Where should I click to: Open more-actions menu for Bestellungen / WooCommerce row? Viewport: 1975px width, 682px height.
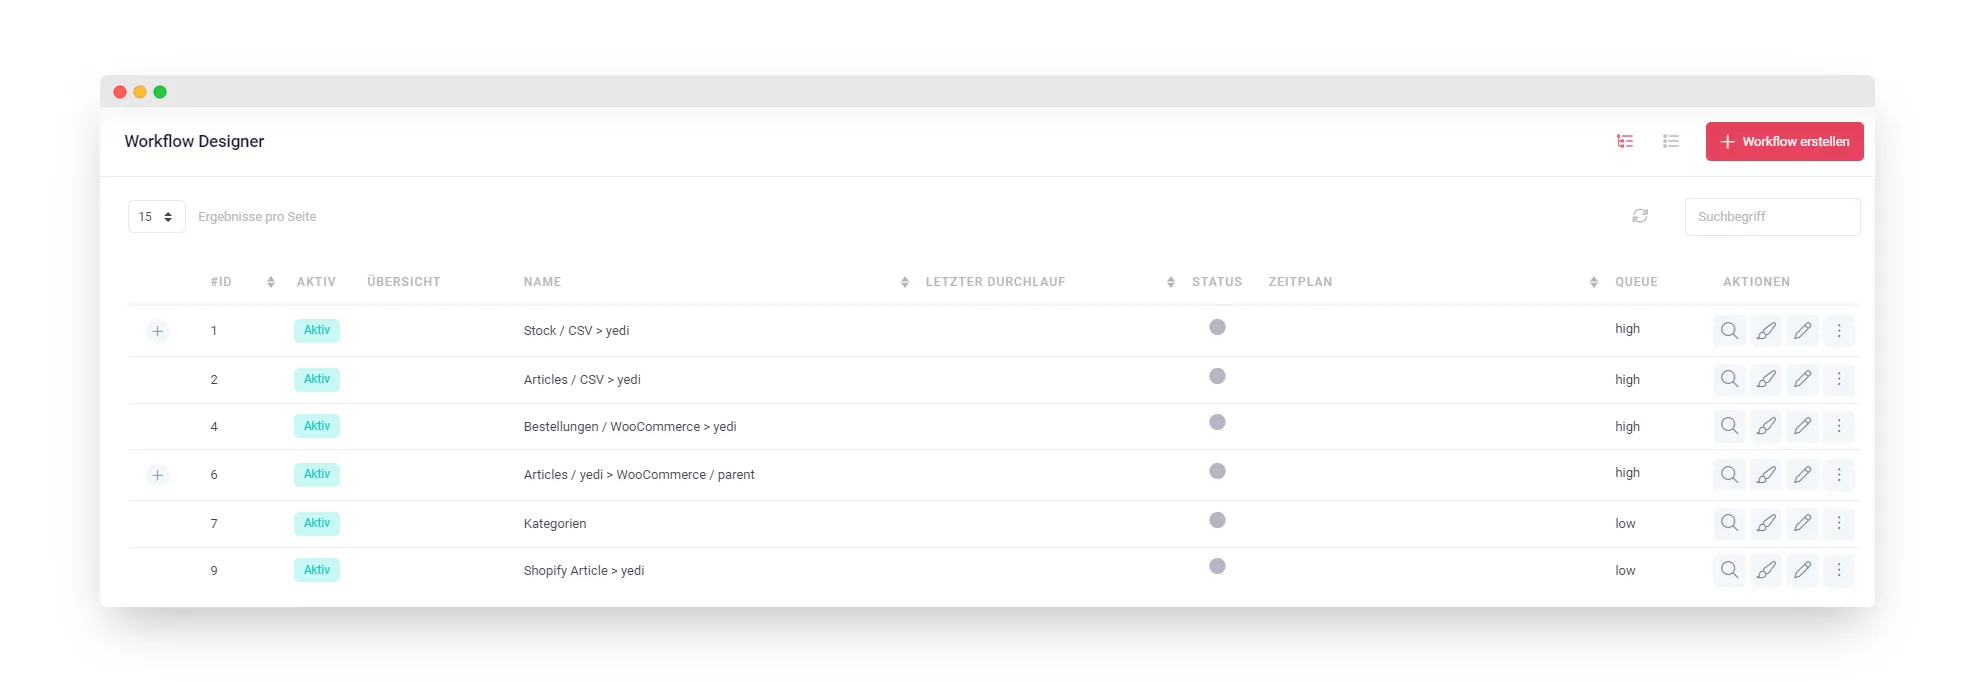(x=1838, y=426)
